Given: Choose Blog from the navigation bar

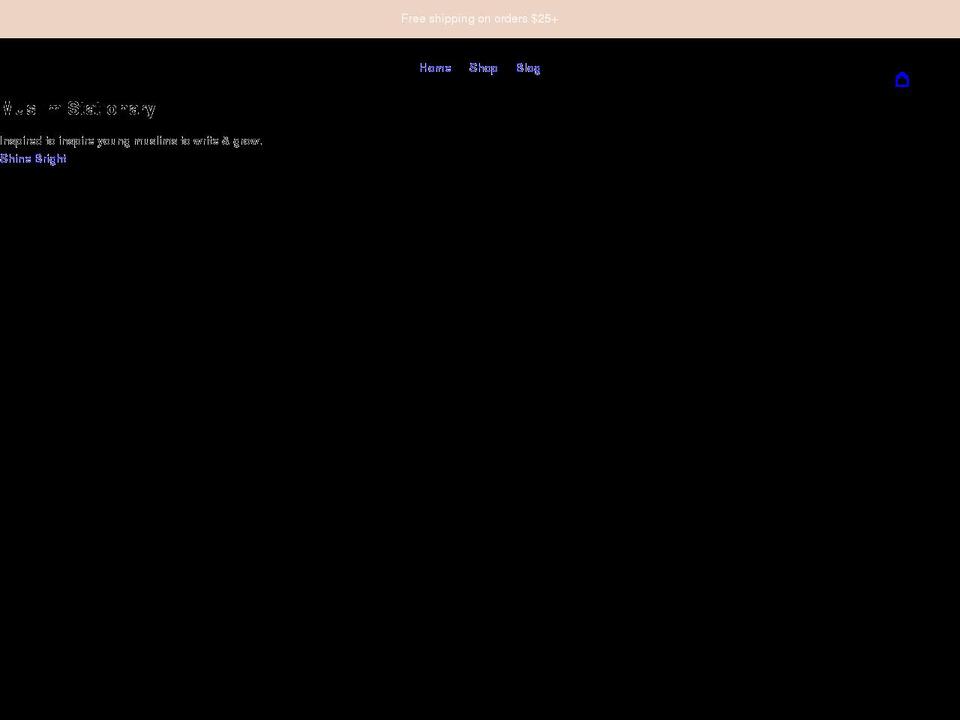Looking at the screenshot, I should click(527, 67).
